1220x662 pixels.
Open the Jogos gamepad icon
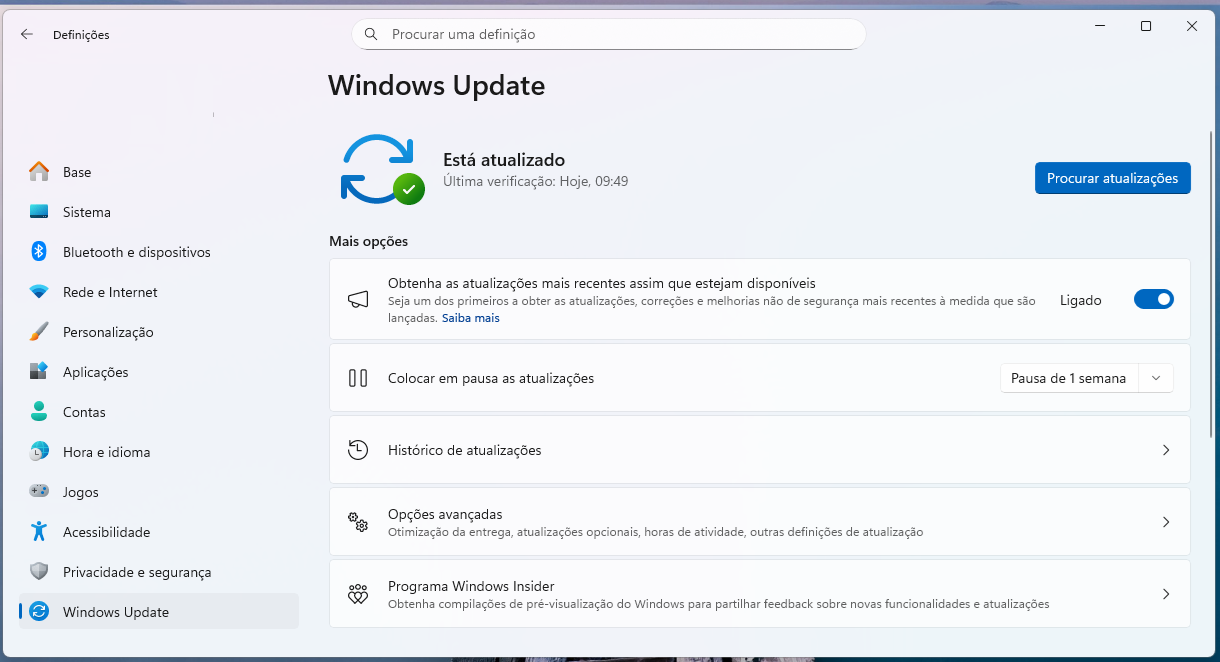click(x=39, y=492)
